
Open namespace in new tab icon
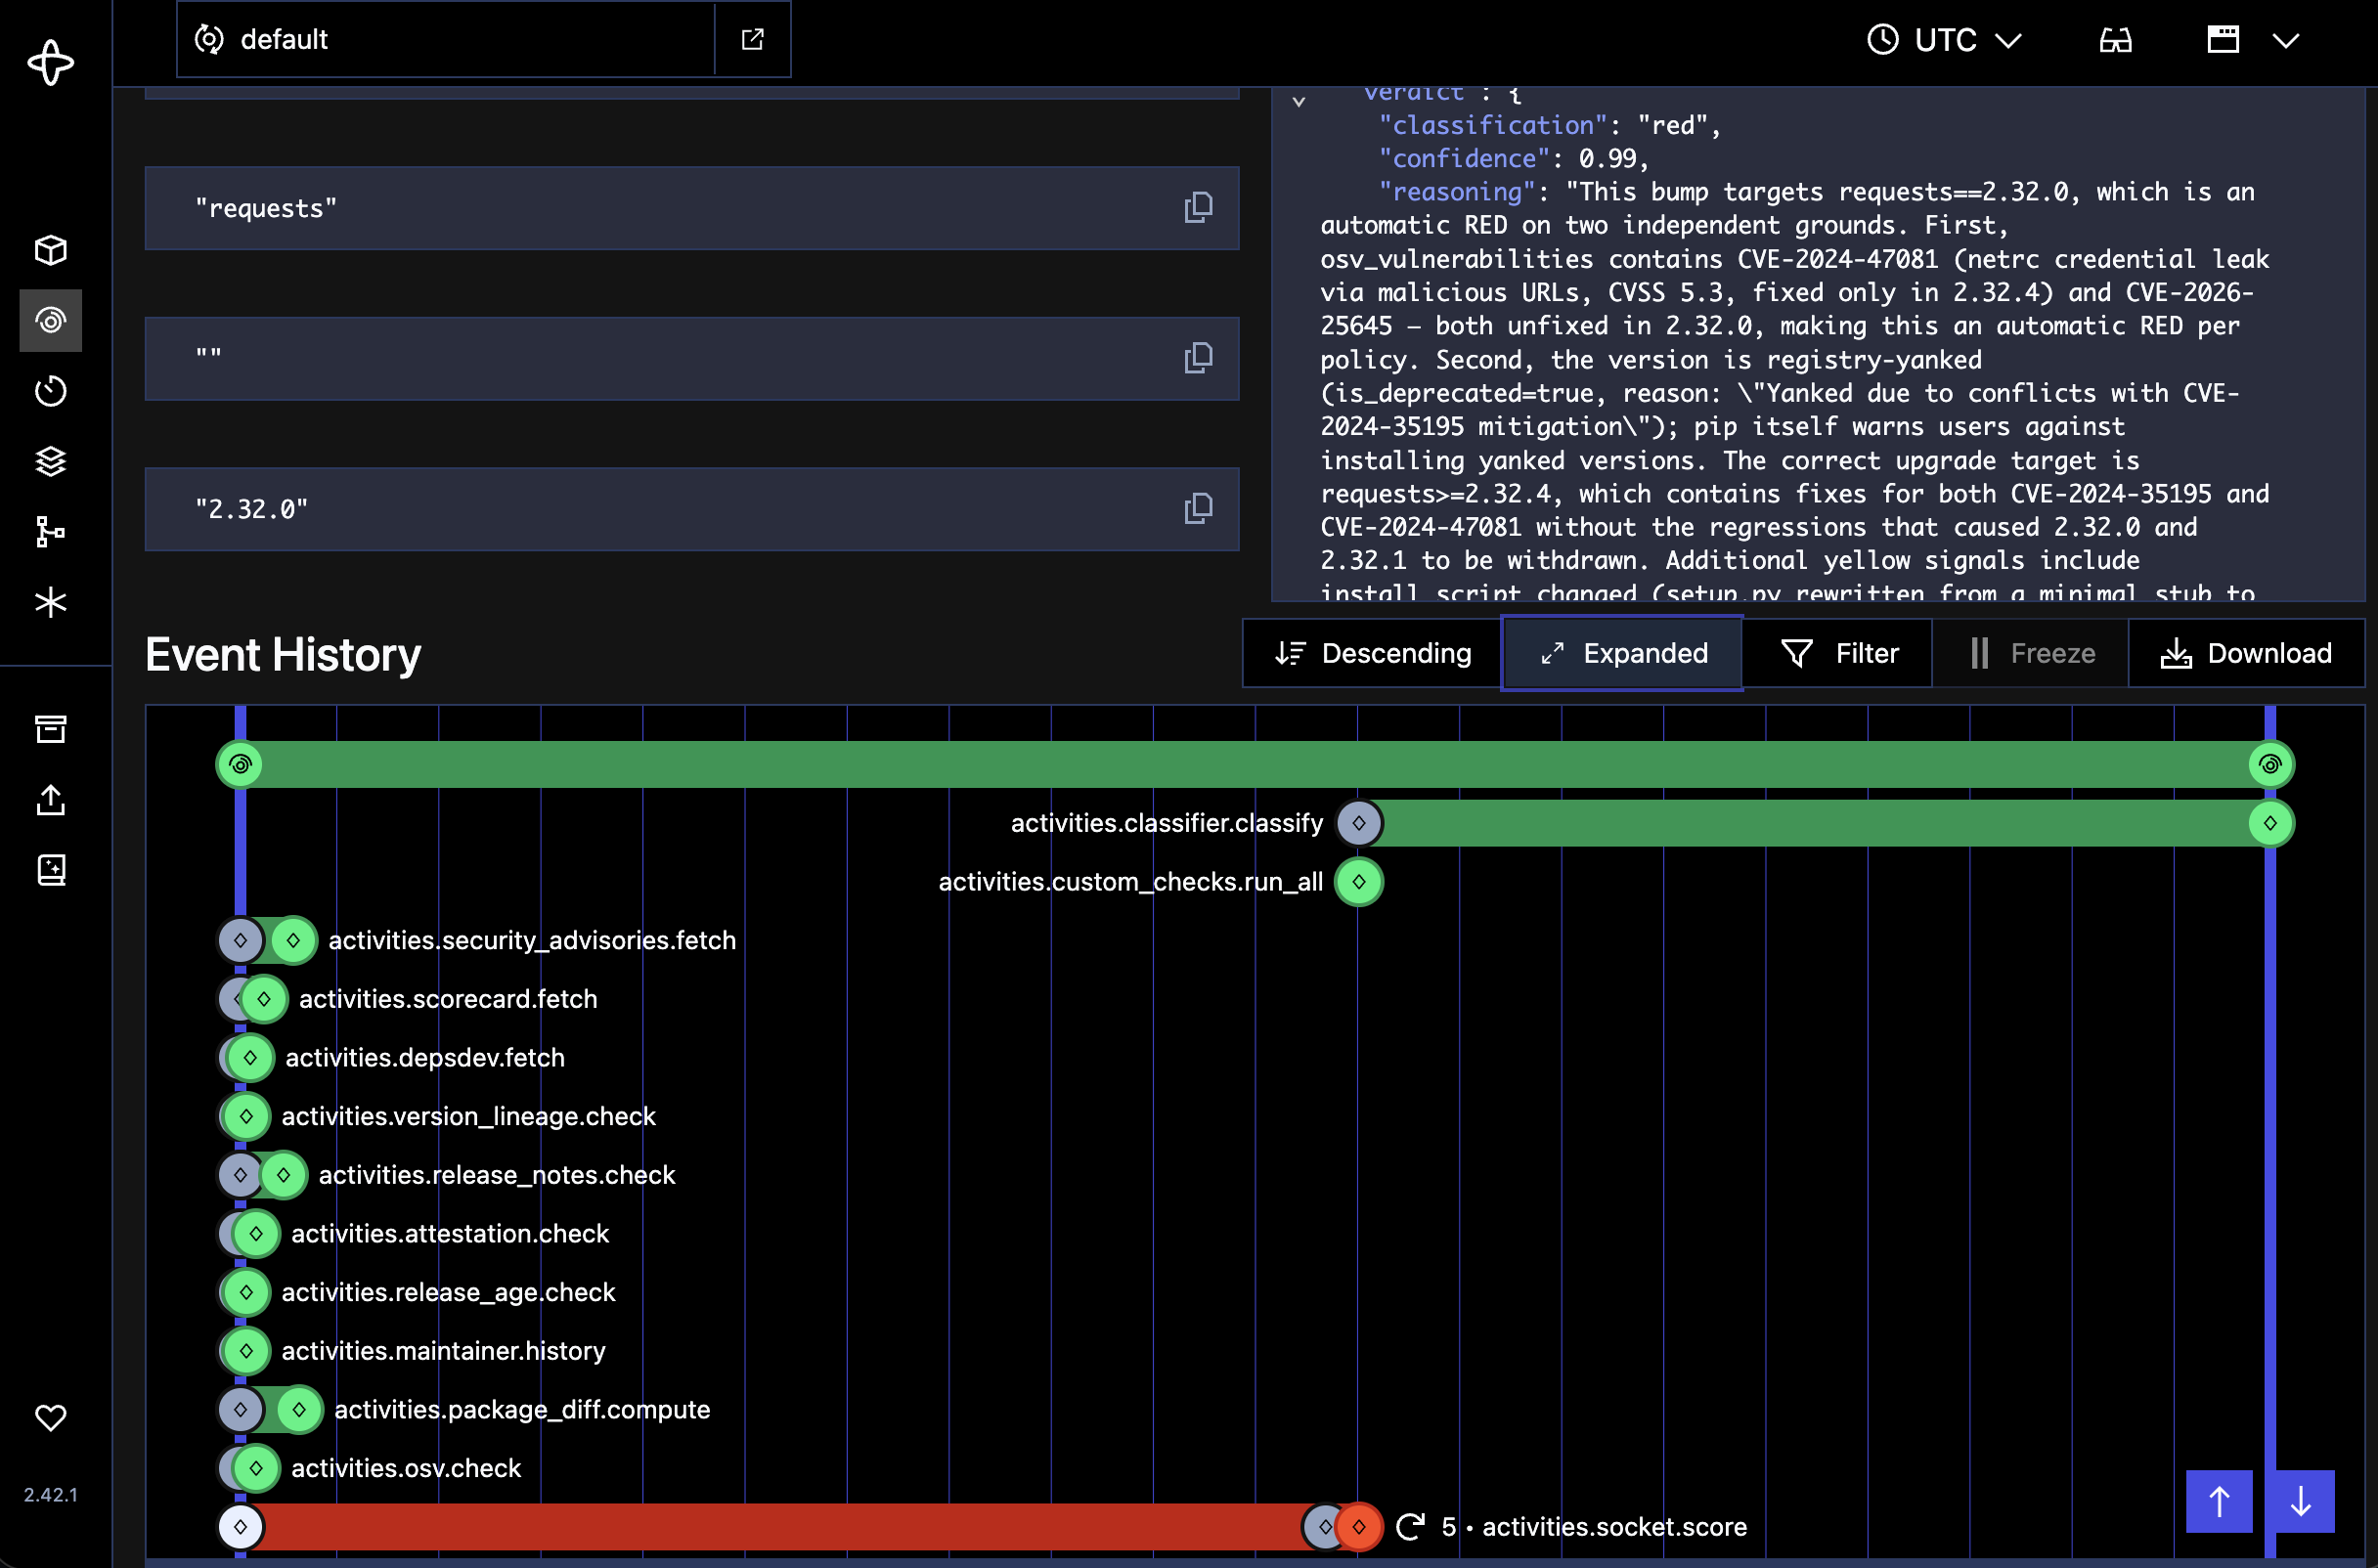point(752,39)
